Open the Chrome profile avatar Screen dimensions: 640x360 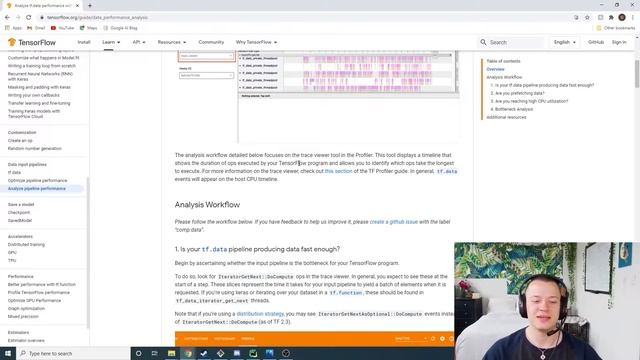click(622, 18)
